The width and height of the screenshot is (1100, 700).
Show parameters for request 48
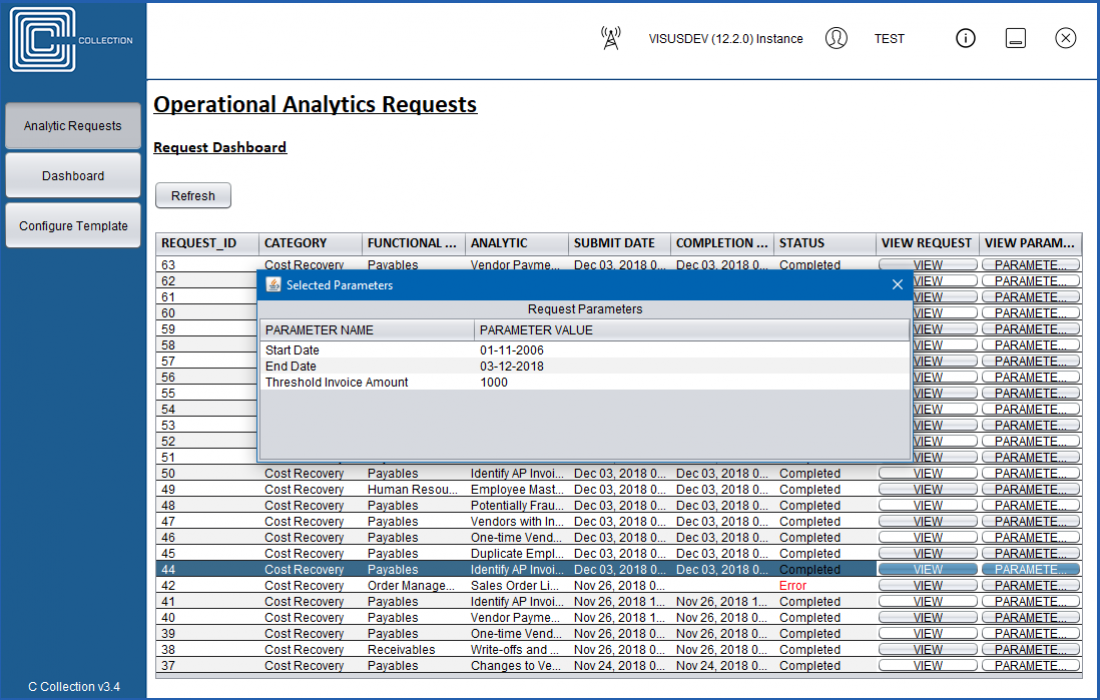point(1031,506)
